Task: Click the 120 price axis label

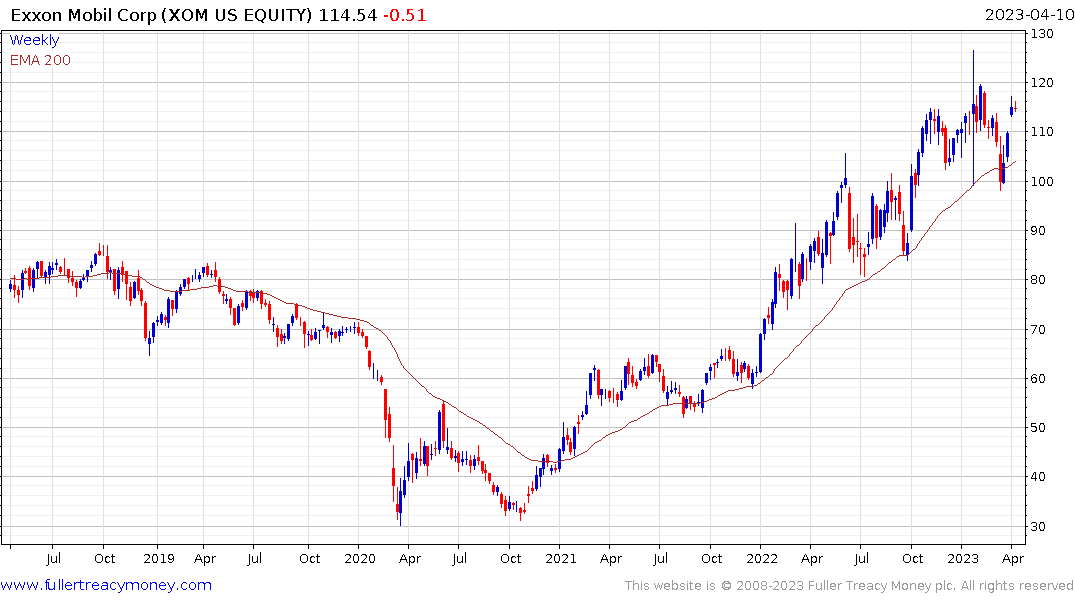Action: click(x=1042, y=83)
